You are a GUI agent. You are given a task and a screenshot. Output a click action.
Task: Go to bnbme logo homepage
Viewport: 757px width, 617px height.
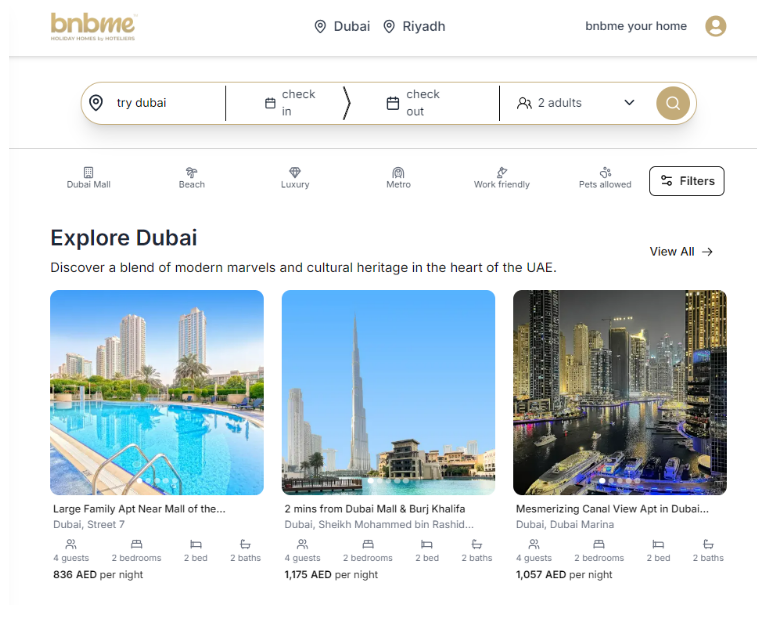tap(94, 27)
